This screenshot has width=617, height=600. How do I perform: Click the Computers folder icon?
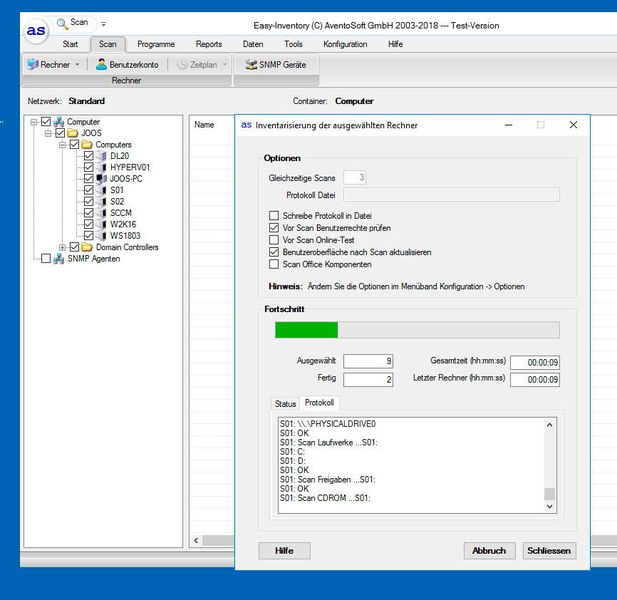[x=87, y=145]
